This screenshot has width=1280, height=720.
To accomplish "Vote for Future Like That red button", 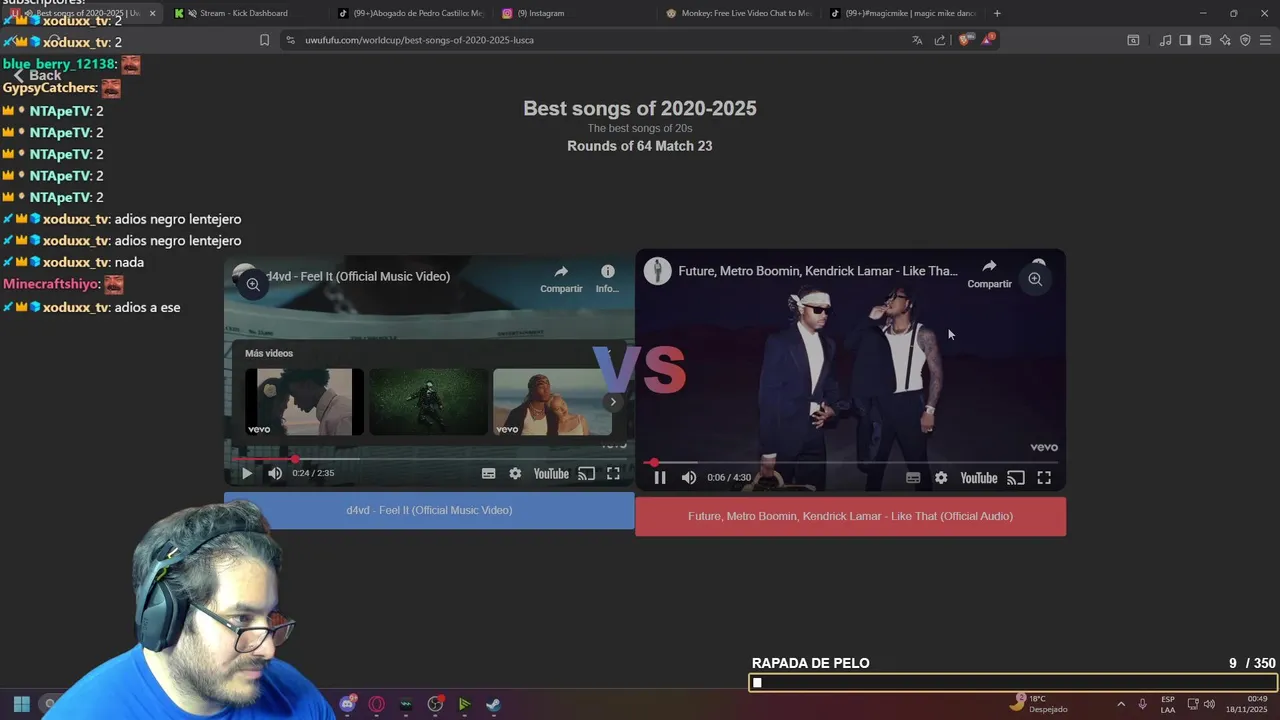I will pos(850,516).
